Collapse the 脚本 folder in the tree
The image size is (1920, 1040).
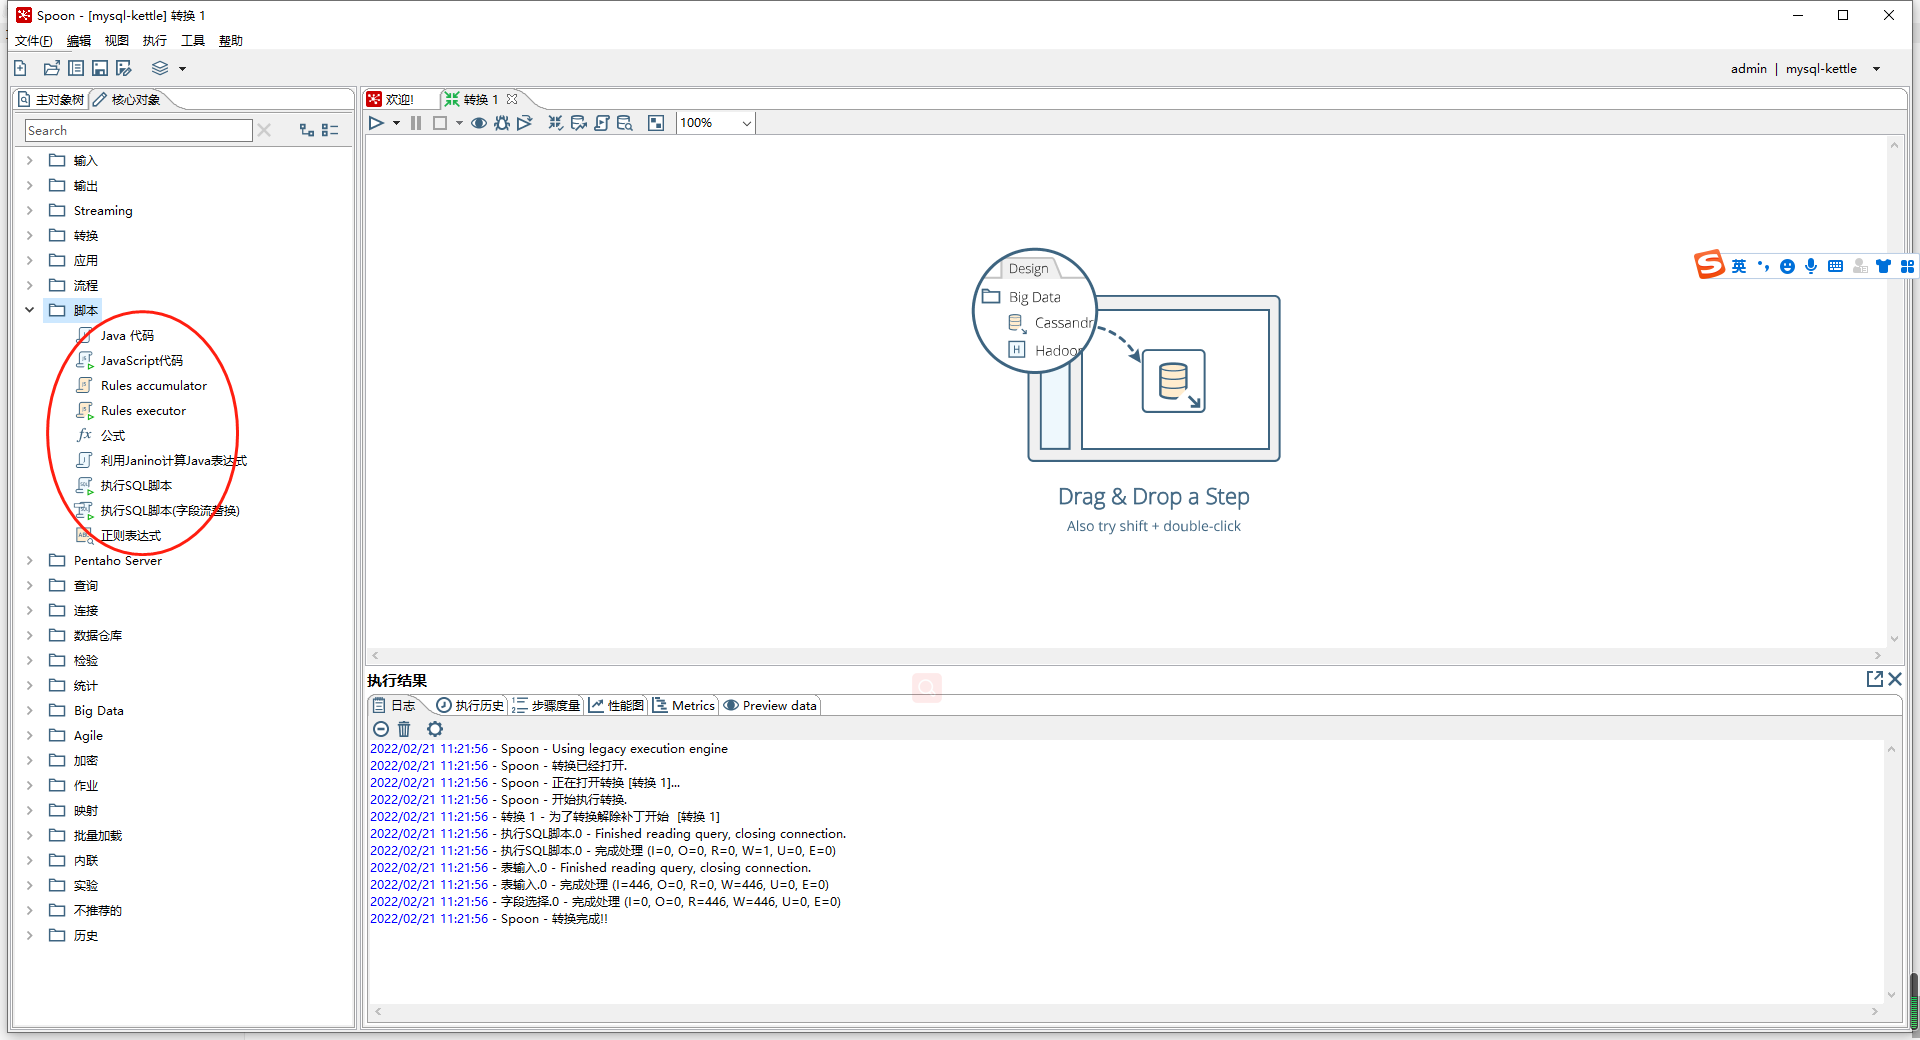point(30,310)
